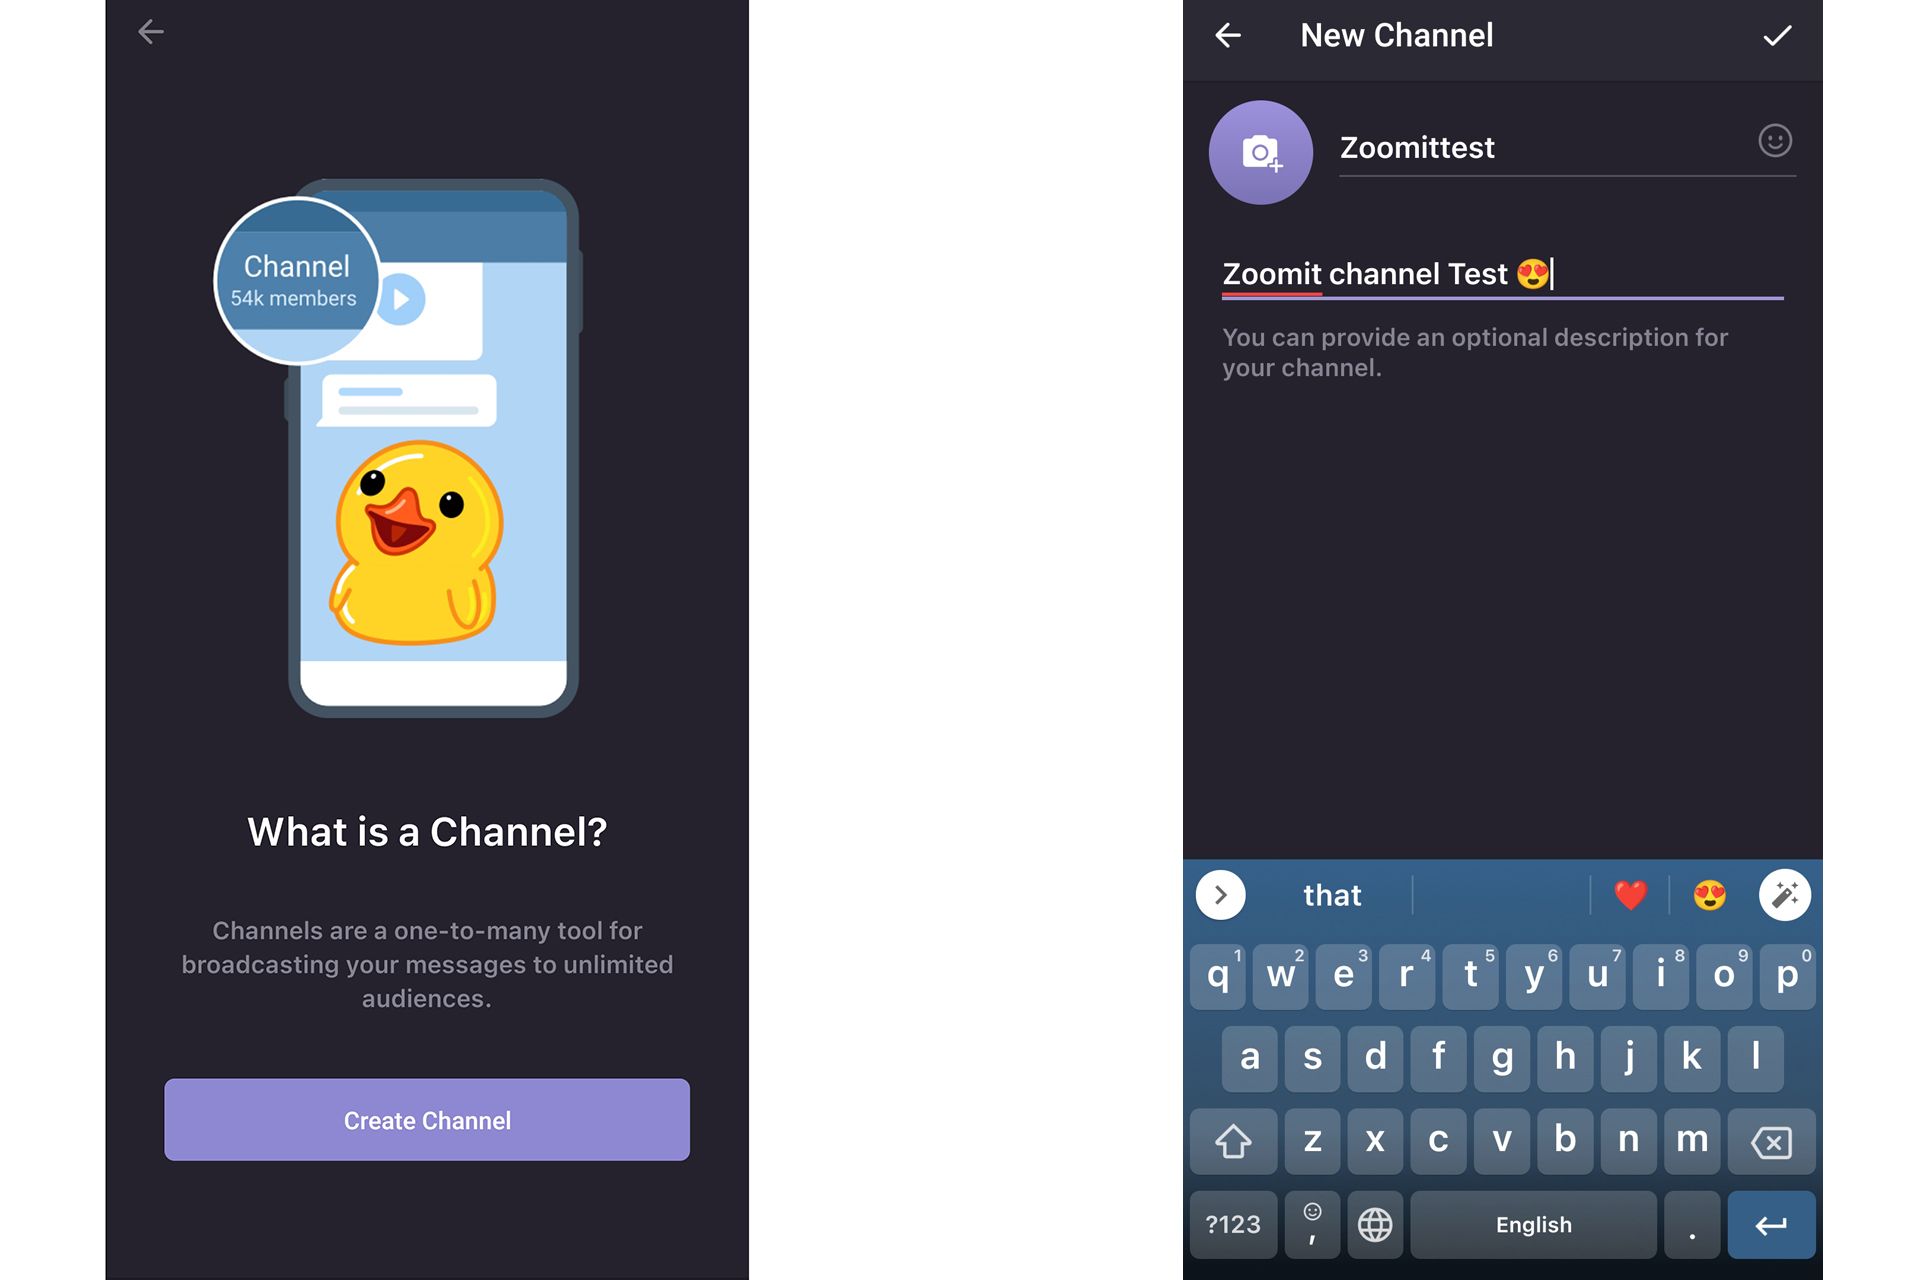This screenshot has height=1280, width=1920.
Task: Tap the v key
Action: point(1502,1141)
